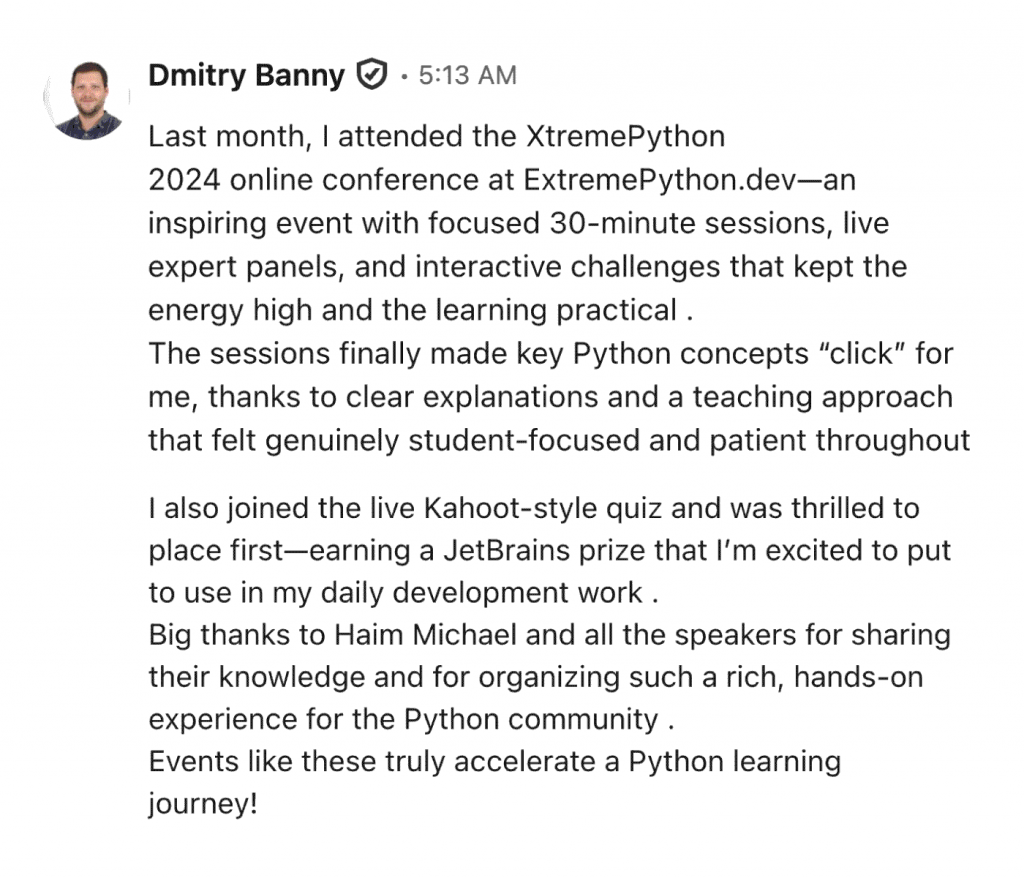This screenshot has height=878, width=1024.
Task: Click the Dmitry Banny author name
Action: pos(246,75)
